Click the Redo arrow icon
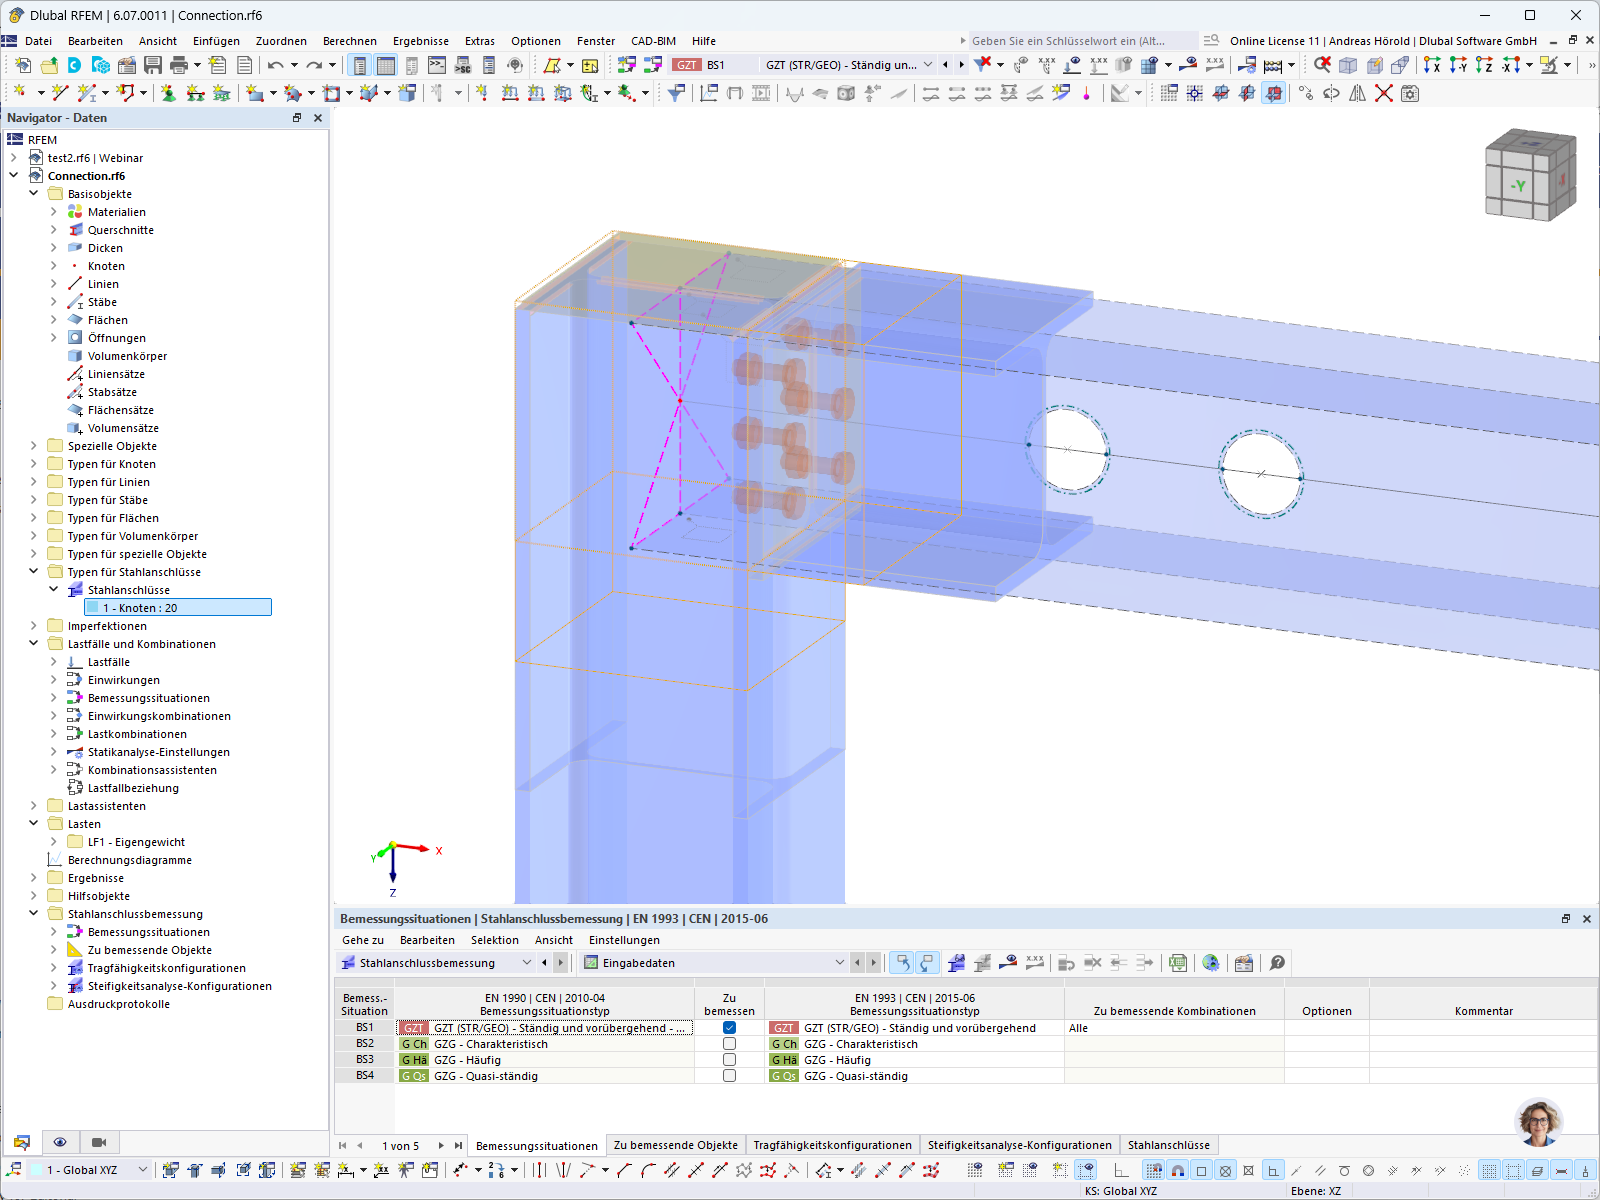 [314, 65]
